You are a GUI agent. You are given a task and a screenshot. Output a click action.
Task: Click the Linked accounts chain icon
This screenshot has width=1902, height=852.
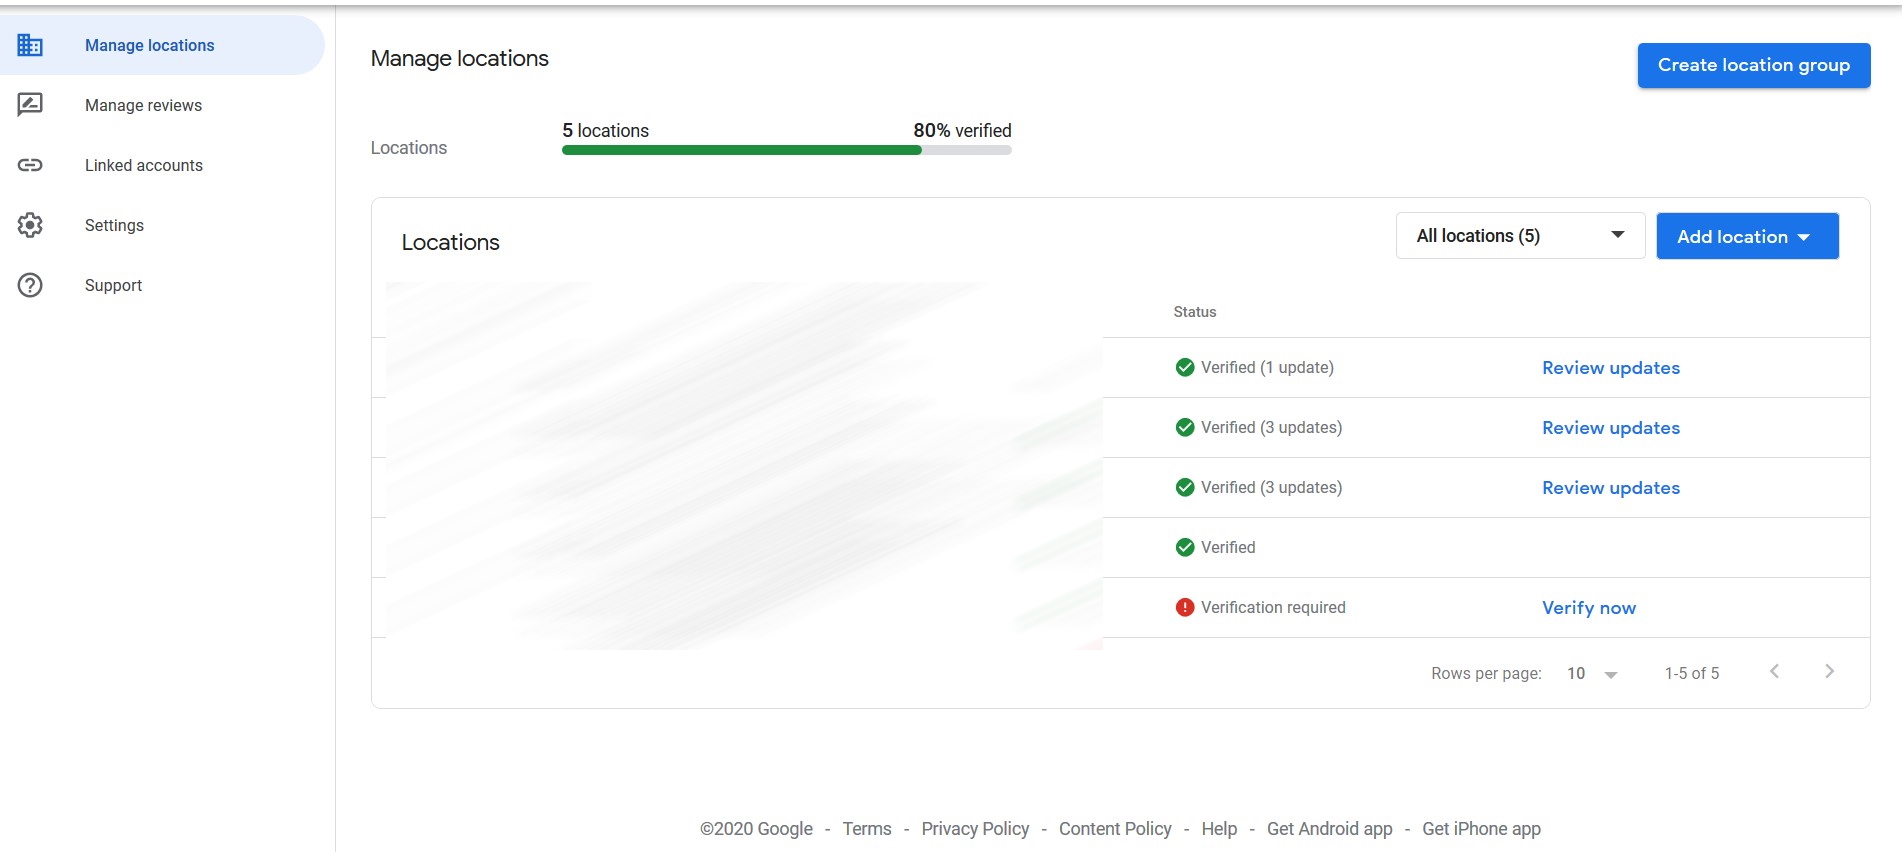(30, 165)
